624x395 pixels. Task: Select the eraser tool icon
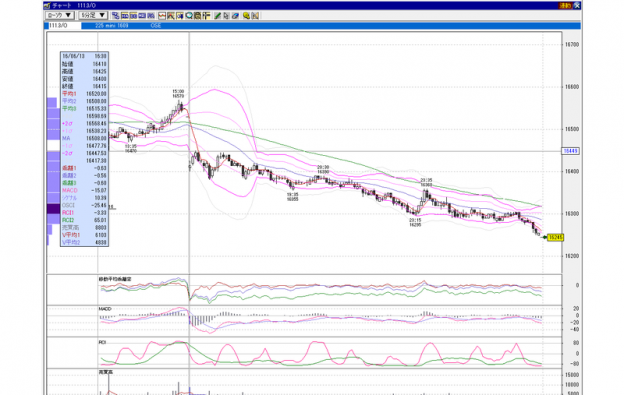coord(235,16)
